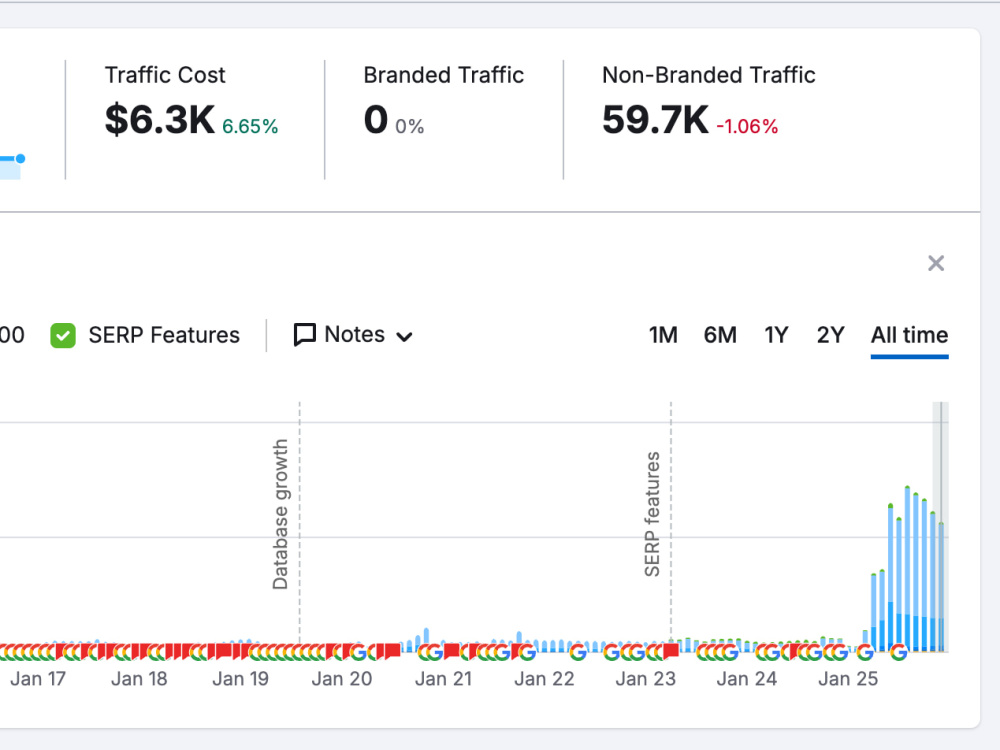This screenshot has width=1000, height=750.
Task: Click the SERP Features label text
Action: point(164,335)
